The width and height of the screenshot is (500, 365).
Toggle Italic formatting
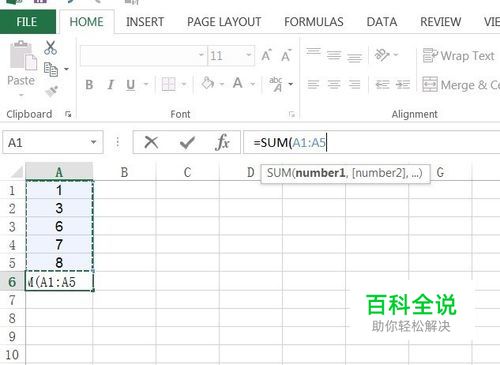coord(110,85)
